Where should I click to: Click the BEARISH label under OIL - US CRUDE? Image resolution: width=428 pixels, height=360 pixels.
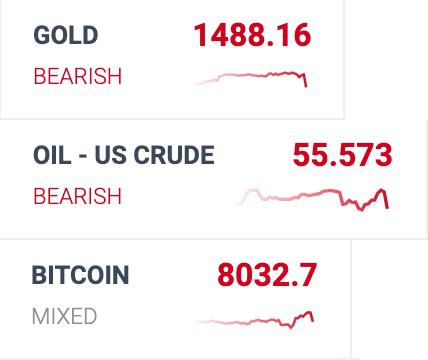pos(78,196)
